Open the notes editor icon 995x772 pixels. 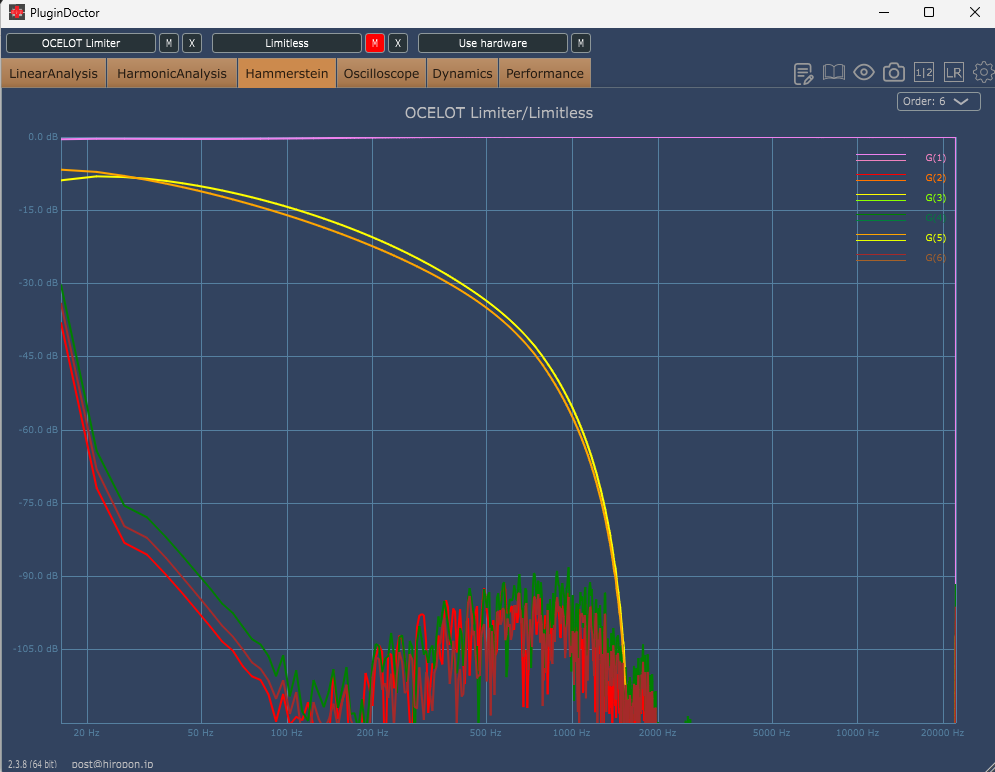(803, 74)
